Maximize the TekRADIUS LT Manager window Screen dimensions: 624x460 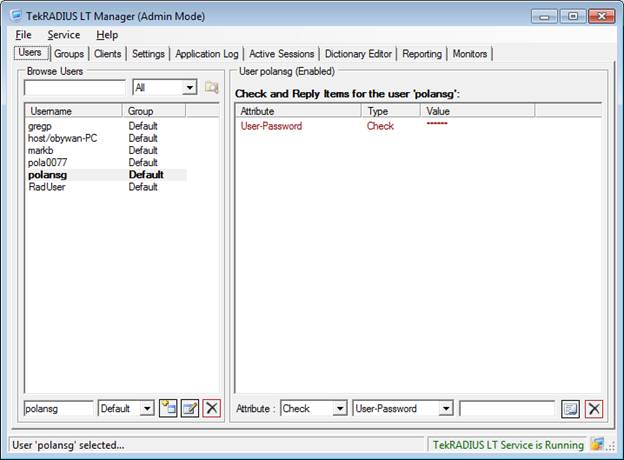tap(573, 16)
